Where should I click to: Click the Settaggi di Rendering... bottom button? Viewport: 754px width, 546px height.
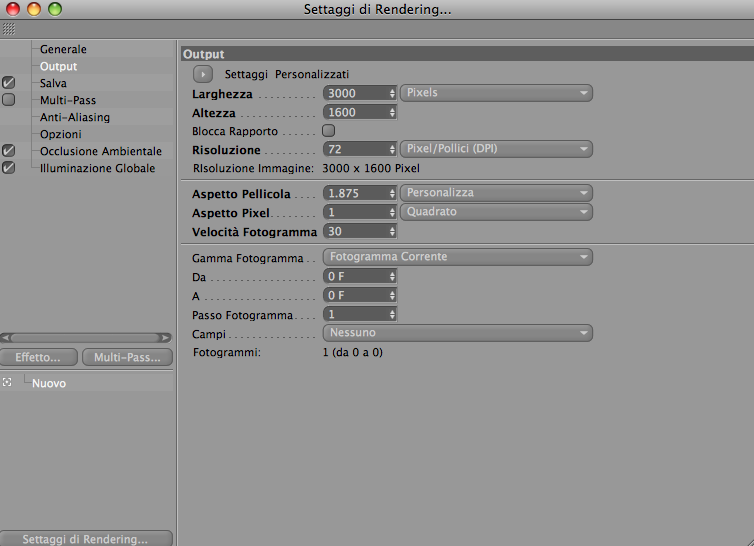point(85,539)
